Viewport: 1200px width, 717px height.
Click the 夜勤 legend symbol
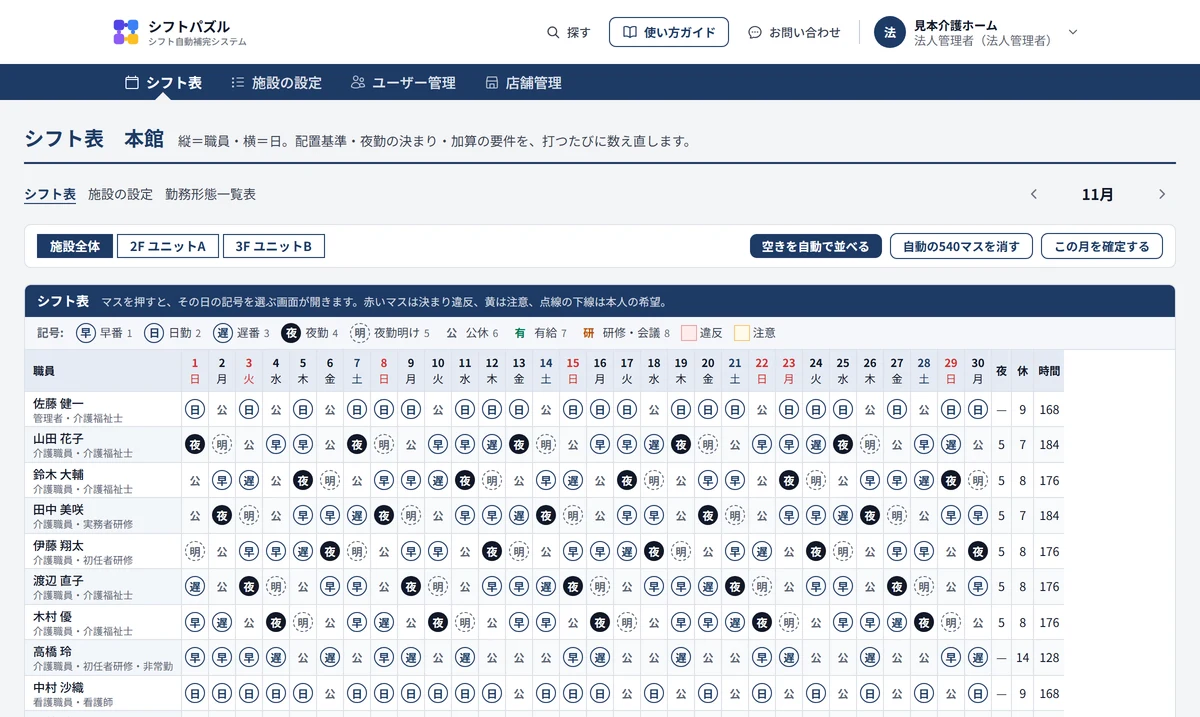pyautogui.click(x=291, y=333)
